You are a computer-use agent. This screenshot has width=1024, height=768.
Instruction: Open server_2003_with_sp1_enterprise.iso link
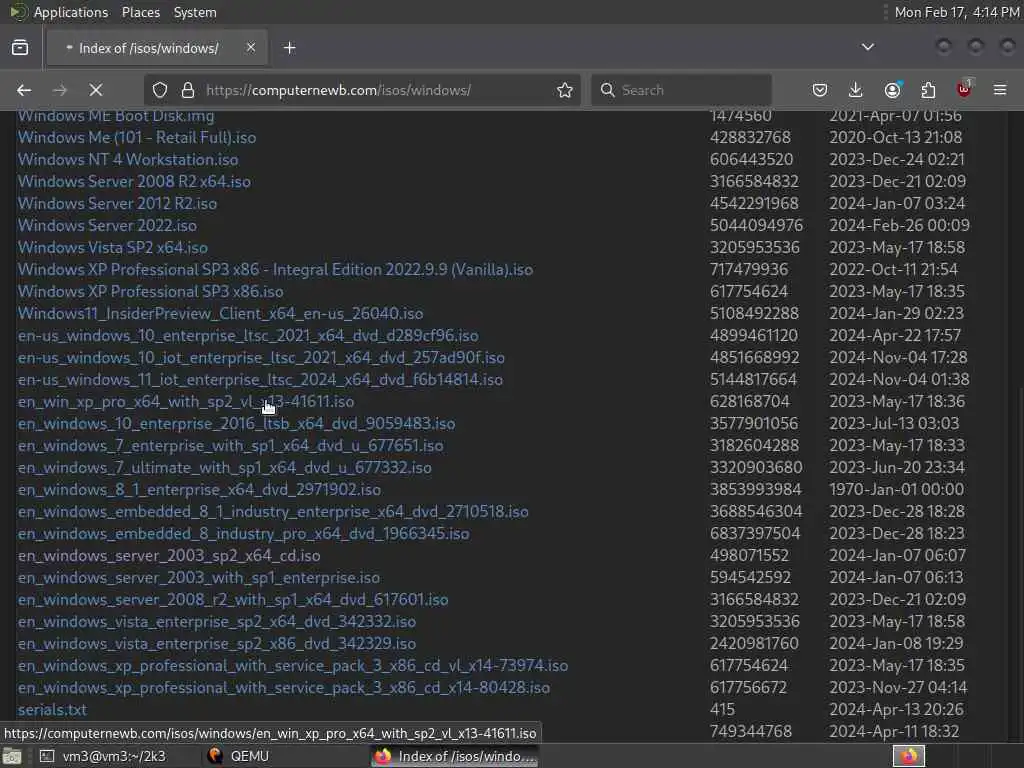[199, 578]
